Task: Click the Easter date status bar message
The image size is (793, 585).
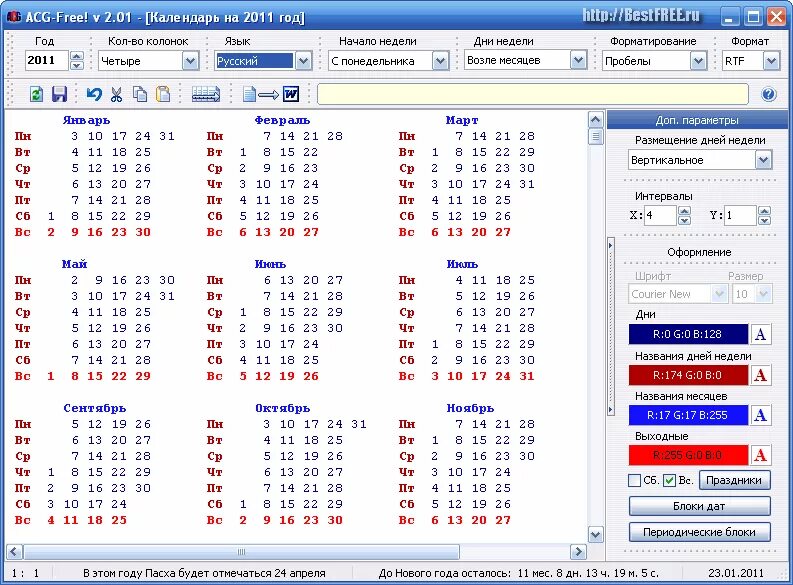Action: (204, 573)
